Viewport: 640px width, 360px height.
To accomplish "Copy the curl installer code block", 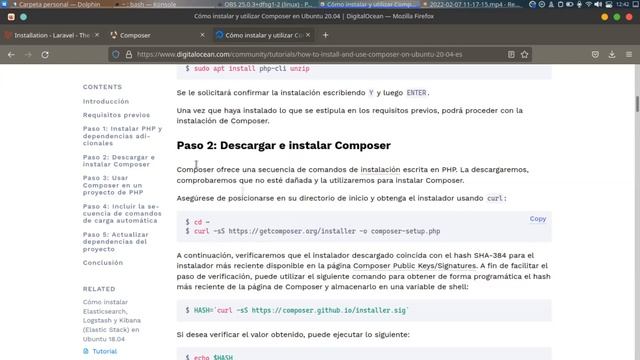I will [x=538, y=219].
